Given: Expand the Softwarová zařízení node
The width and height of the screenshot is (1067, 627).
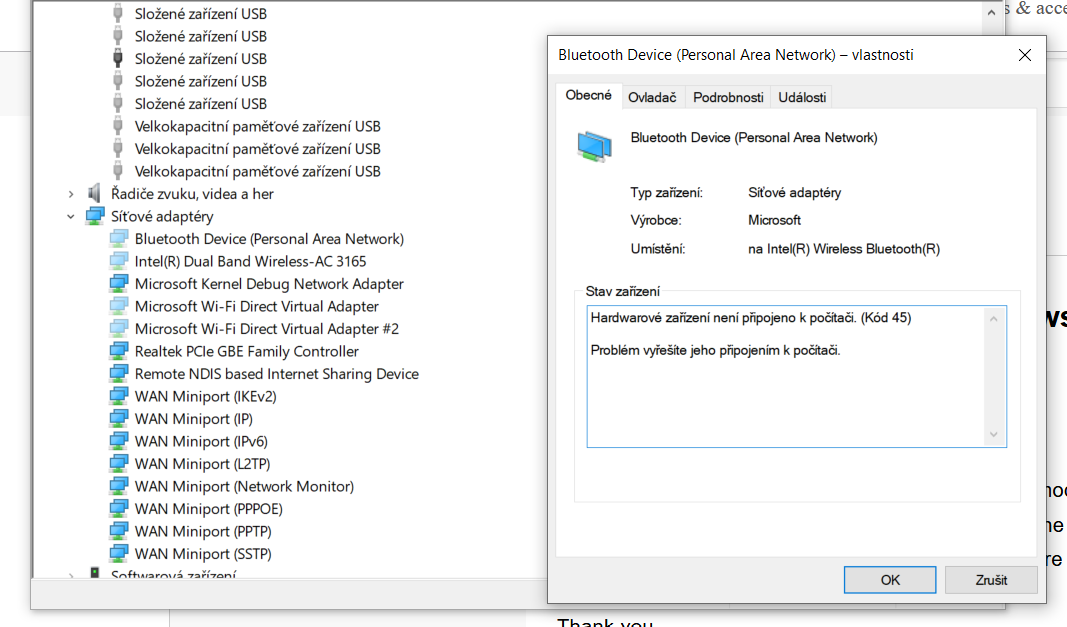Looking at the screenshot, I should coord(71,576).
